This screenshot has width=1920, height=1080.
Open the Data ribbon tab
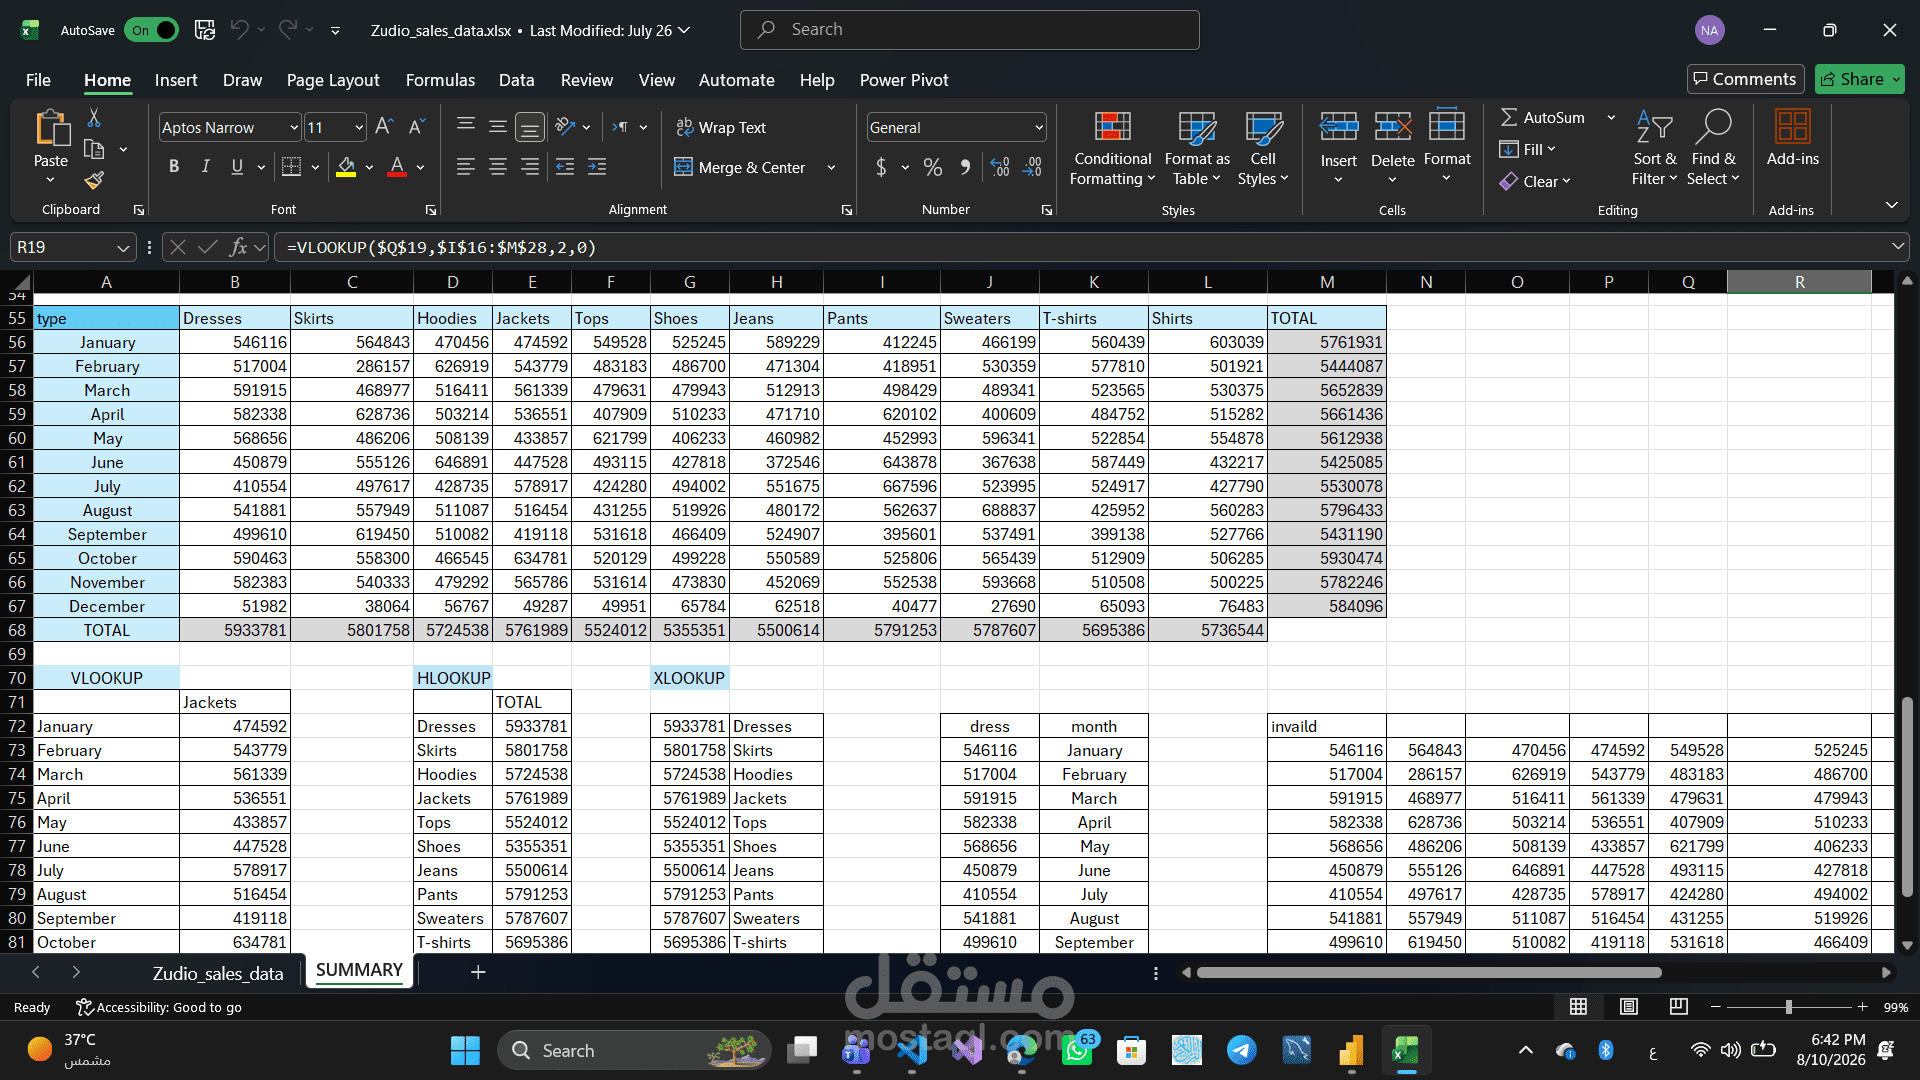coord(516,80)
